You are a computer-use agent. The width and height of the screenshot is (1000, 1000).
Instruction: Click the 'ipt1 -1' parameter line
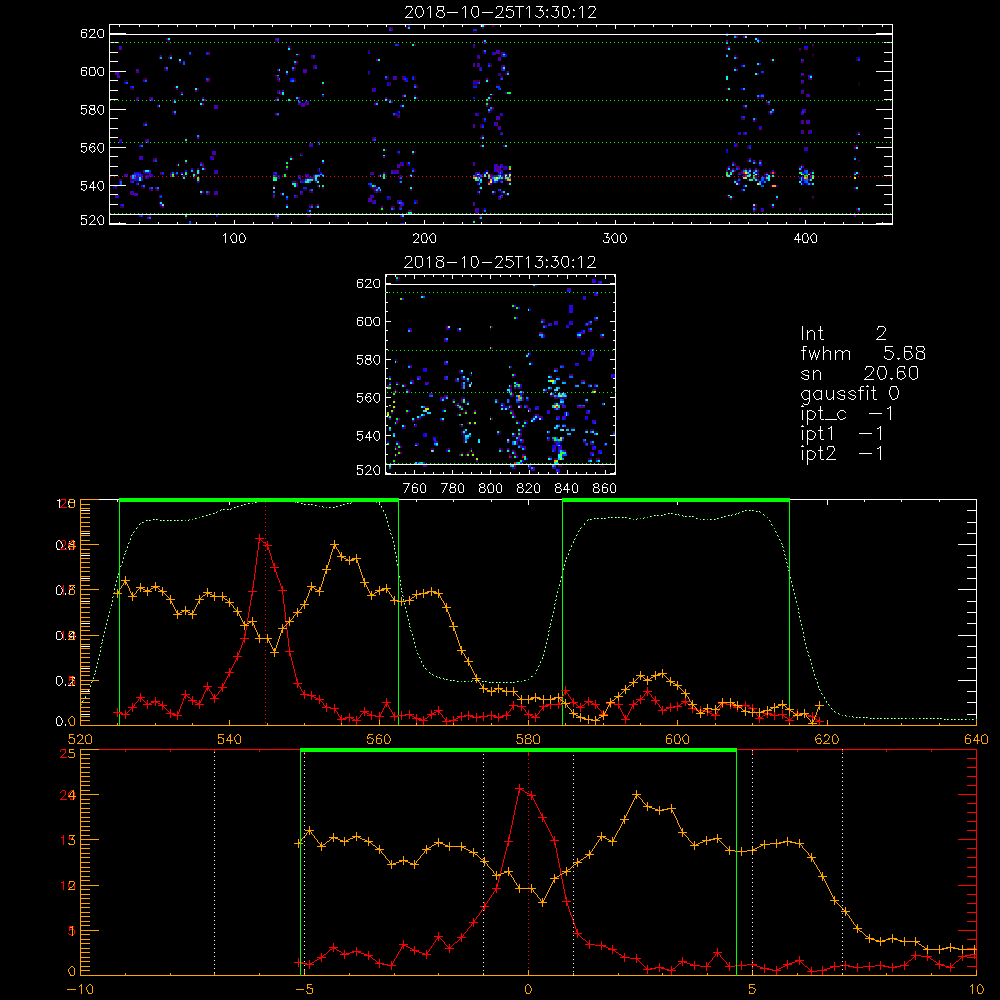coord(842,434)
